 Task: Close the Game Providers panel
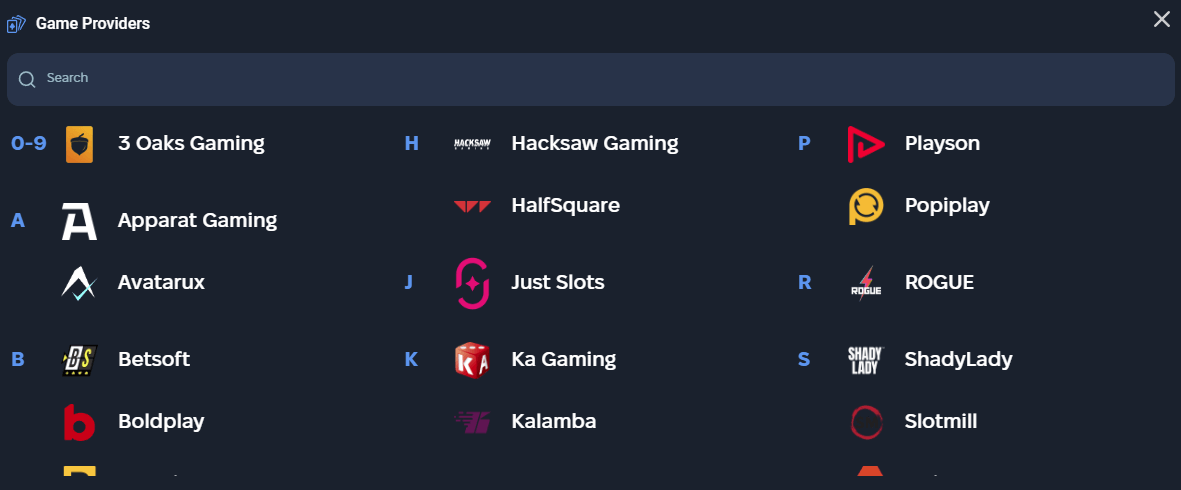point(1161,20)
